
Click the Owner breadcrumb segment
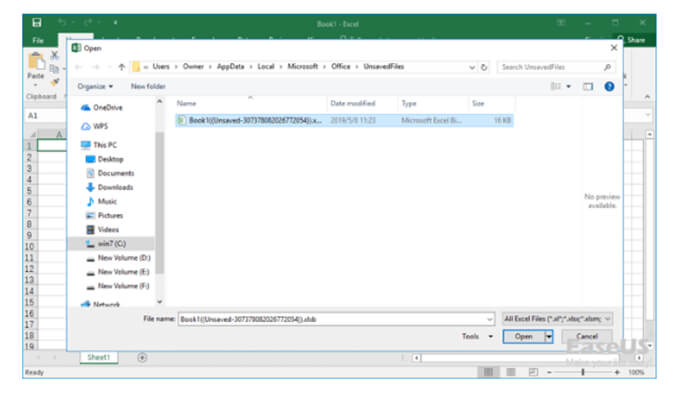click(x=193, y=67)
